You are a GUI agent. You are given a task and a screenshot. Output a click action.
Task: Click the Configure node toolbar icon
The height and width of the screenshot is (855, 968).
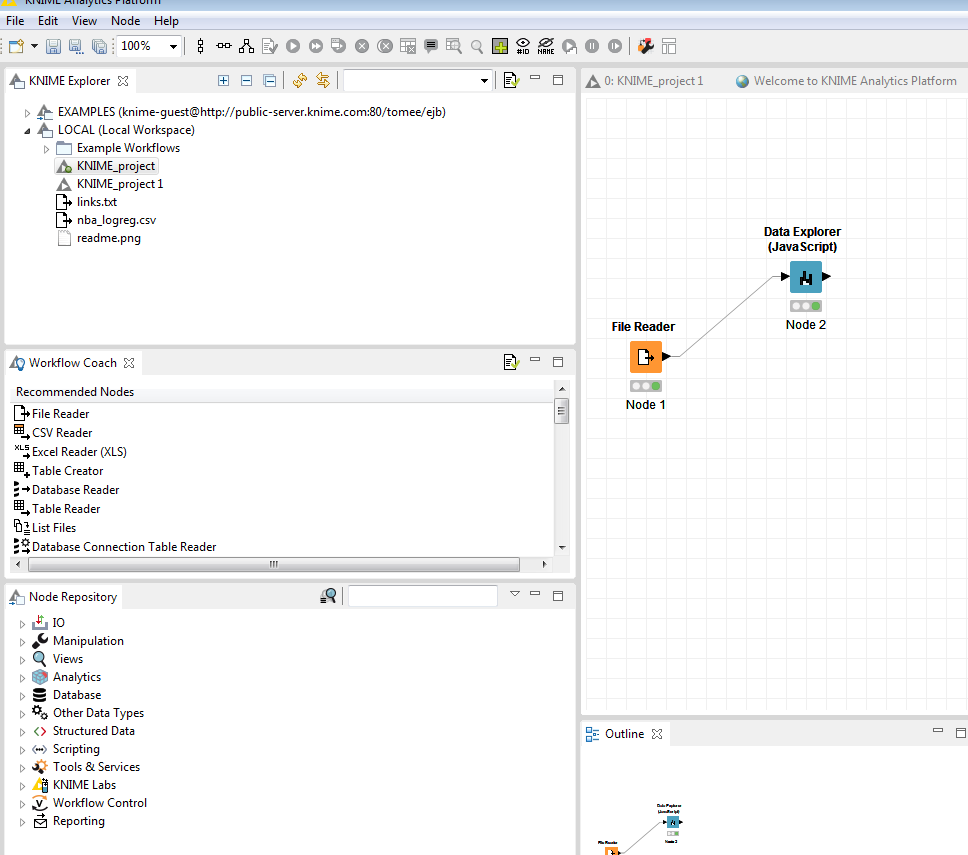pos(270,46)
